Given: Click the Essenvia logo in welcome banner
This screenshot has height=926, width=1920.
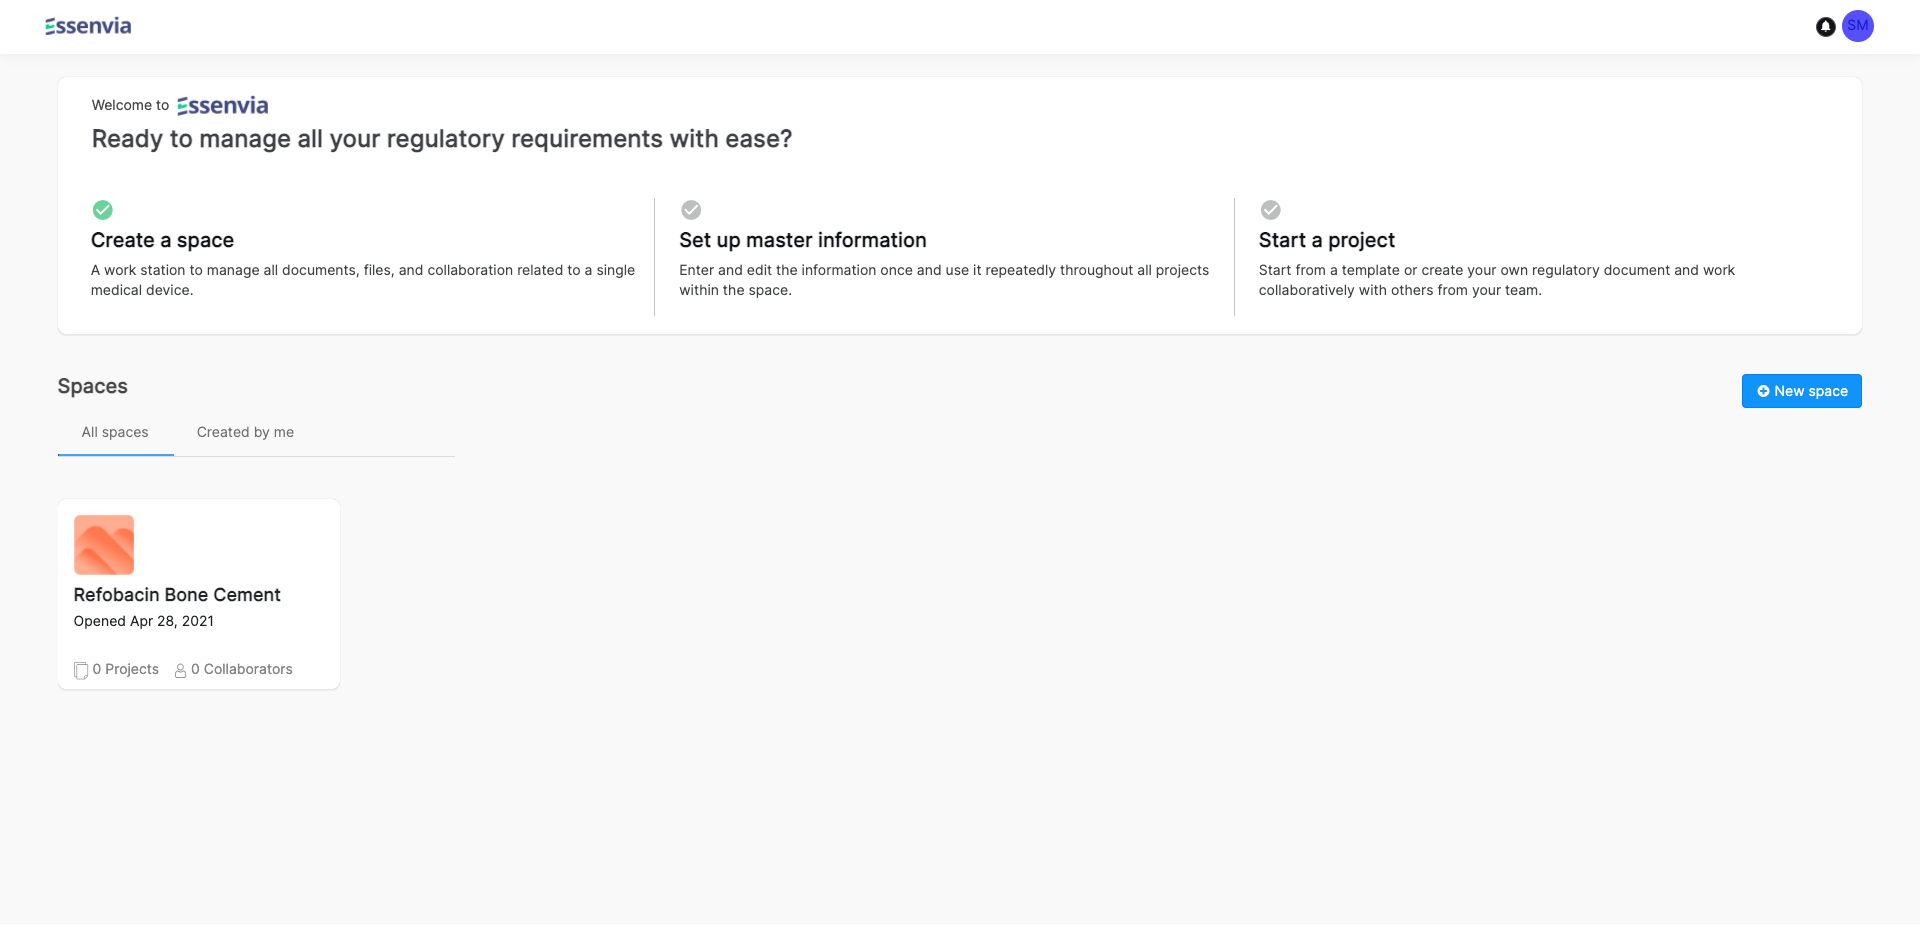Looking at the screenshot, I should (x=223, y=105).
